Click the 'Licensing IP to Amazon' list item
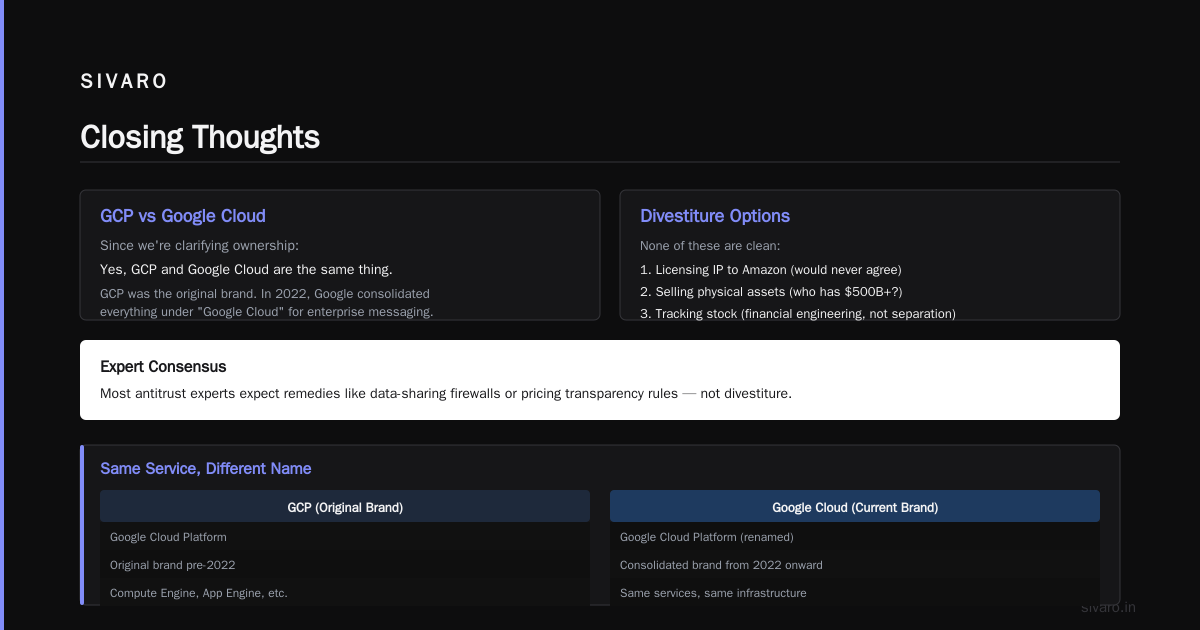The width and height of the screenshot is (1200, 630). 771,270
